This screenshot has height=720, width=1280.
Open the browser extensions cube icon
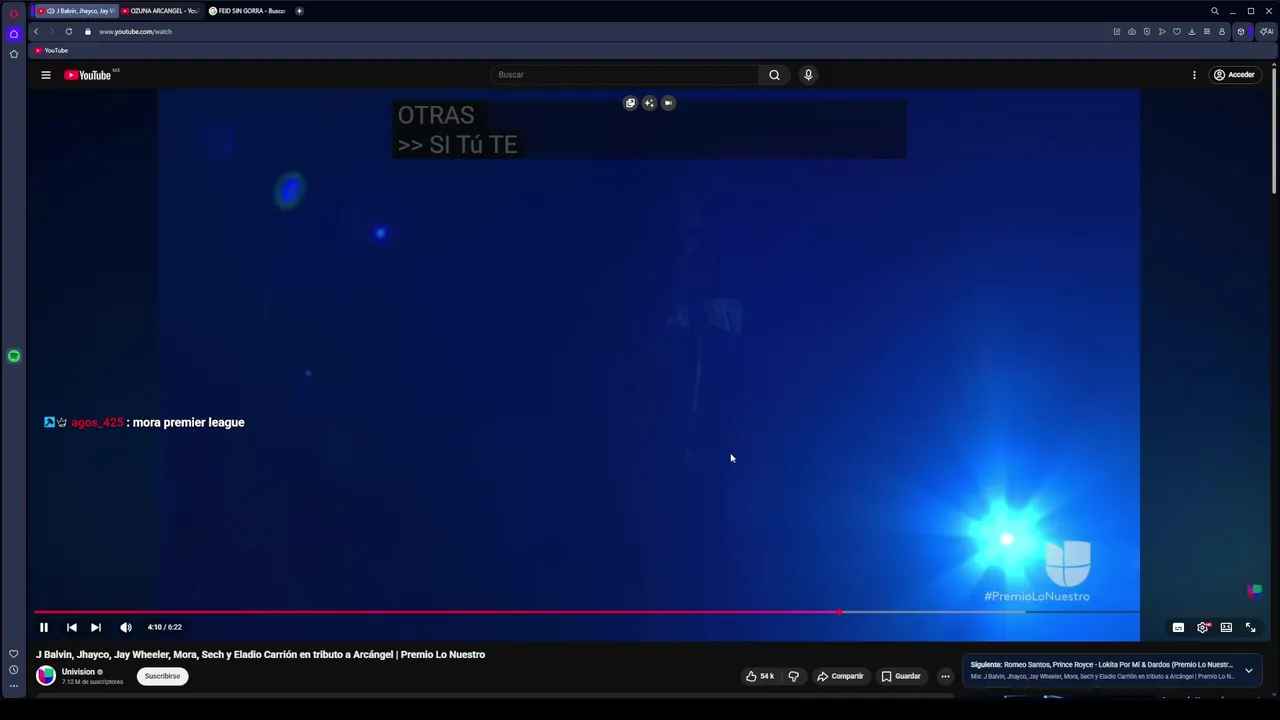coord(1241,31)
